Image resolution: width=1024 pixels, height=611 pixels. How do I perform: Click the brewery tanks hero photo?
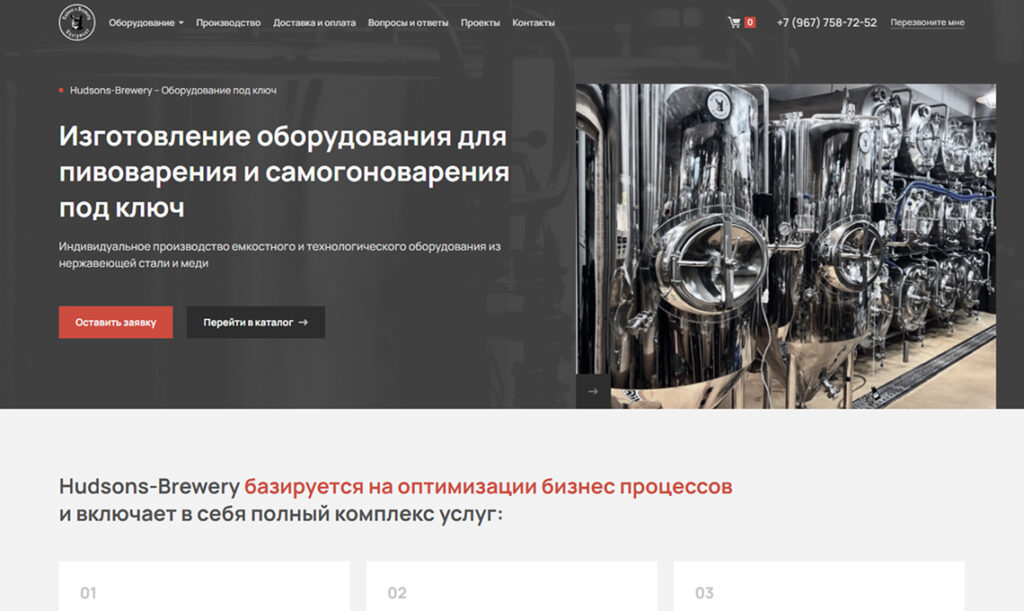tap(786, 246)
